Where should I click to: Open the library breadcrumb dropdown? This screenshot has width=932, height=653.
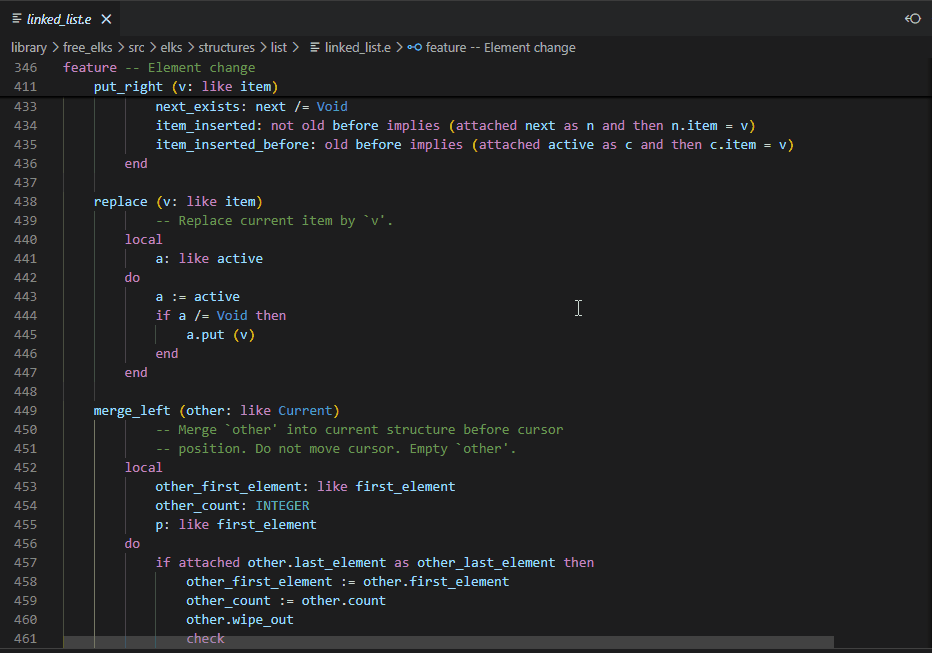[29, 47]
